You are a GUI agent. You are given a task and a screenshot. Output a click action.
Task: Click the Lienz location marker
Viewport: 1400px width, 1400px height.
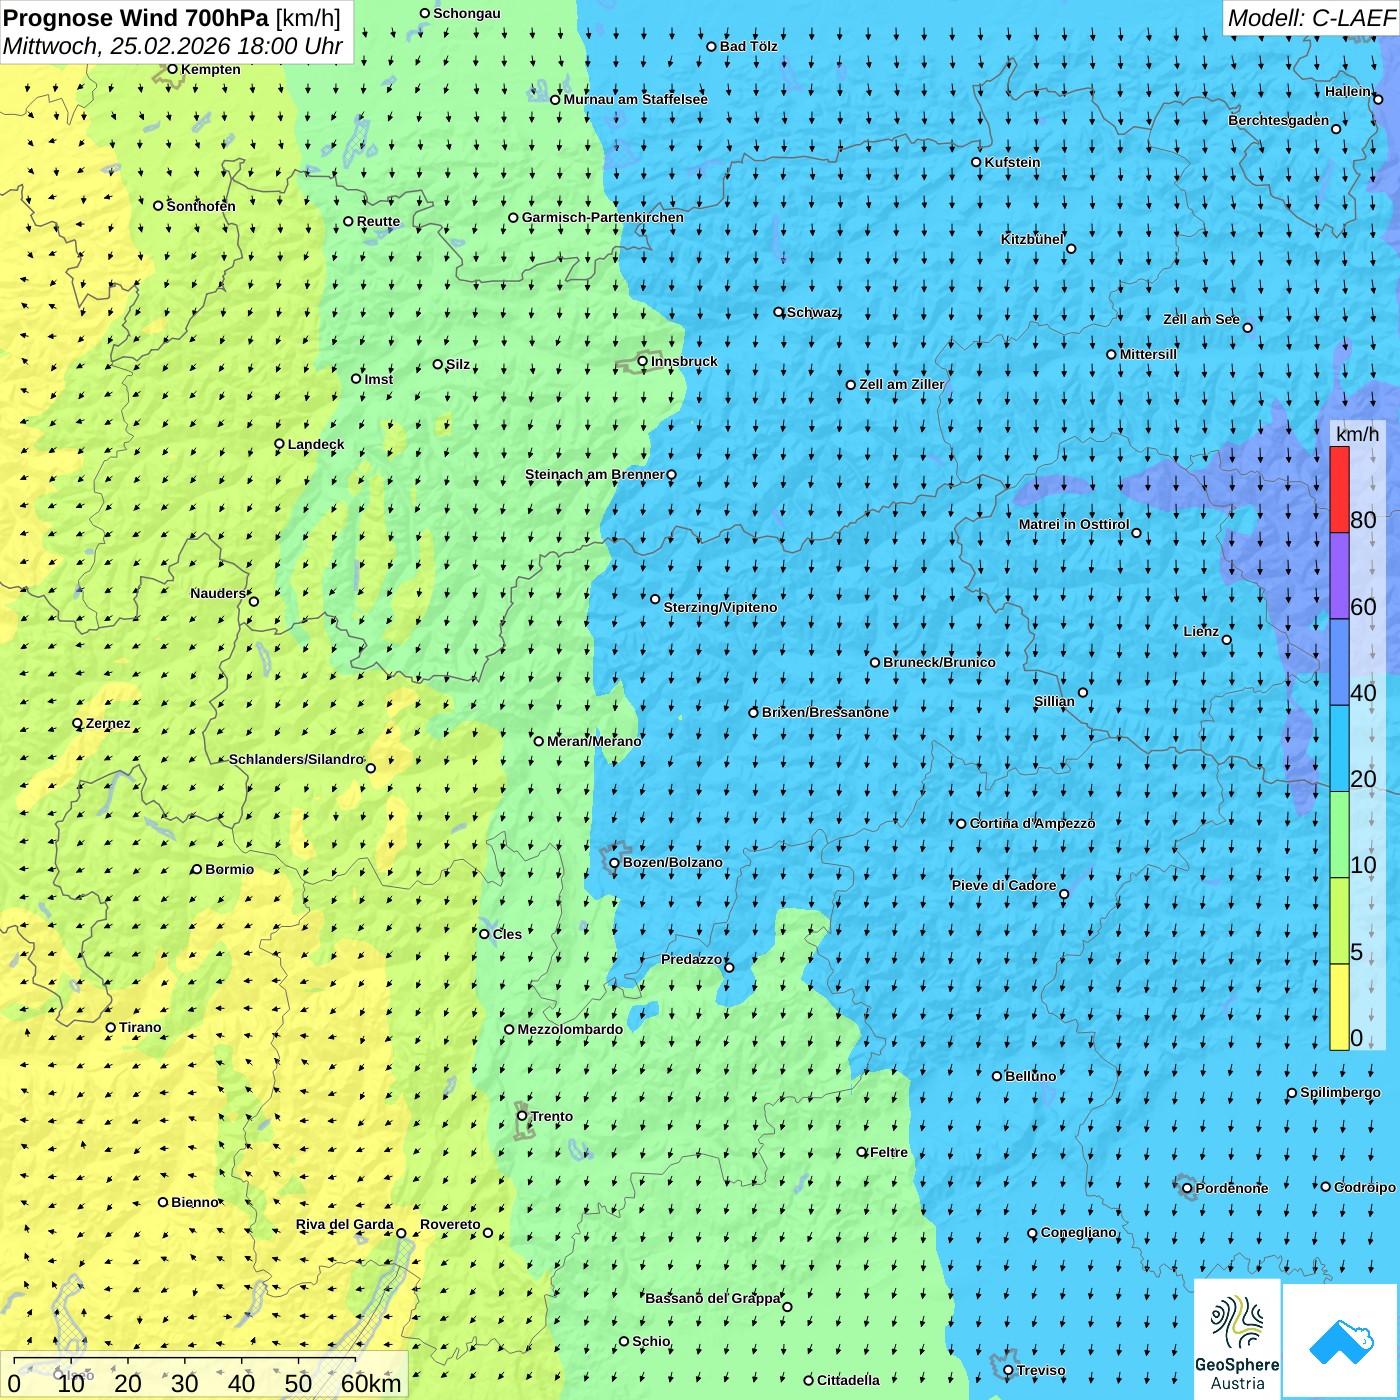coord(1227,640)
